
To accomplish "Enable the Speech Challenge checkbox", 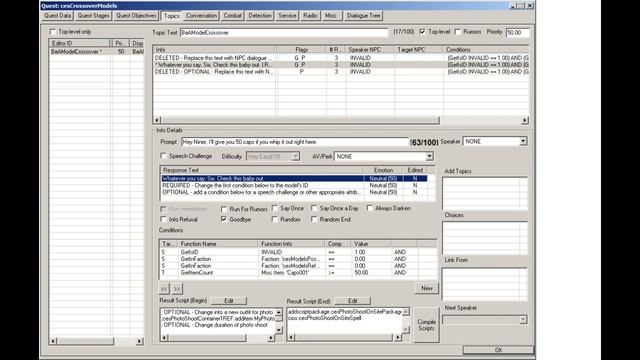I will [x=163, y=156].
